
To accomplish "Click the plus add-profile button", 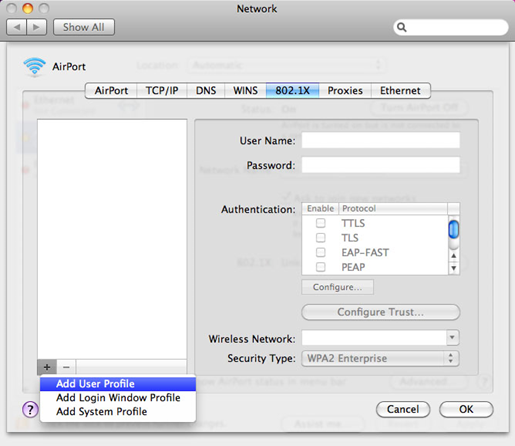I will (47, 367).
